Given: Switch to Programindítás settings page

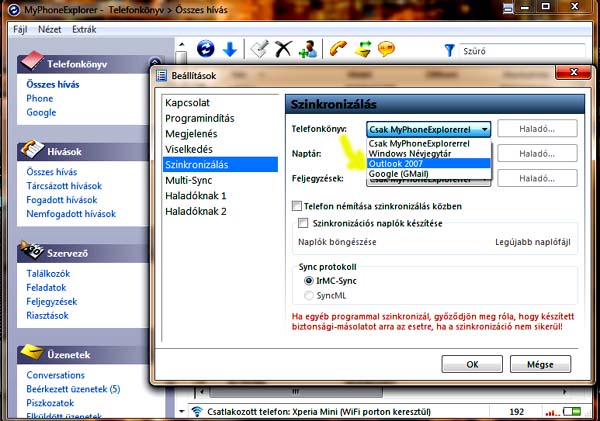Looking at the screenshot, I should click(x=220, y=118).
